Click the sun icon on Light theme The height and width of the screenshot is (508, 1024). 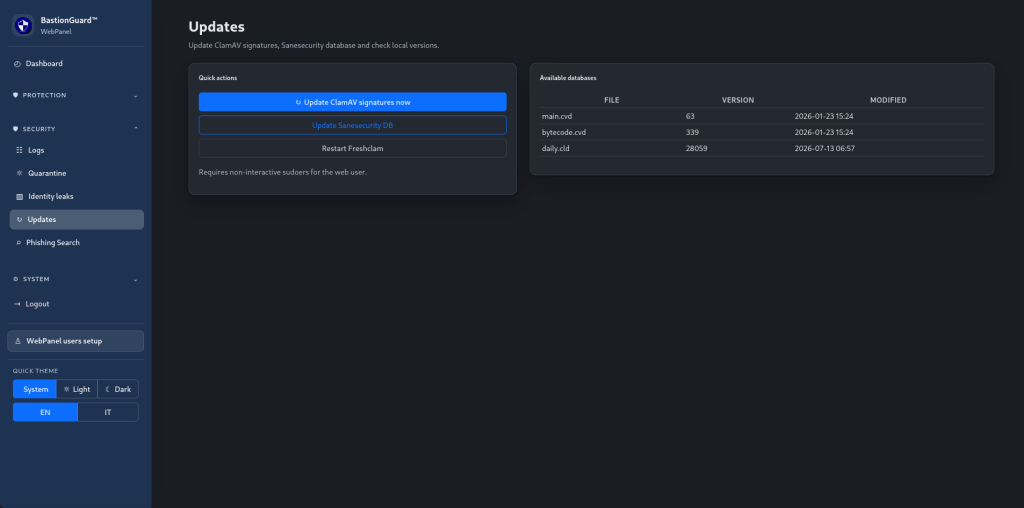pos(66,389)
